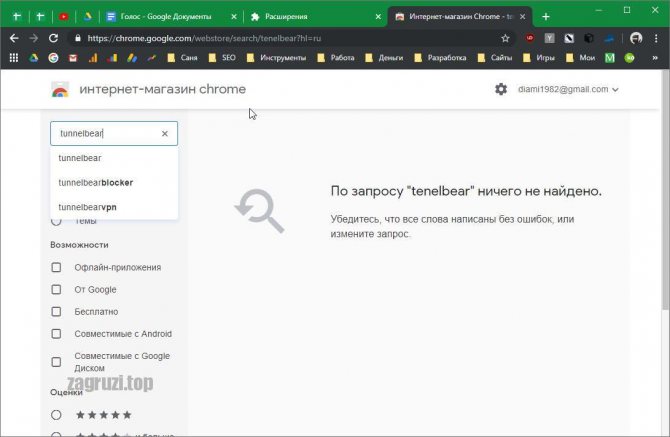The width and height of the screenshot is (670, 437).
Task: Close the Голос - Google Документы tab
Action: [x=234, y=17]
